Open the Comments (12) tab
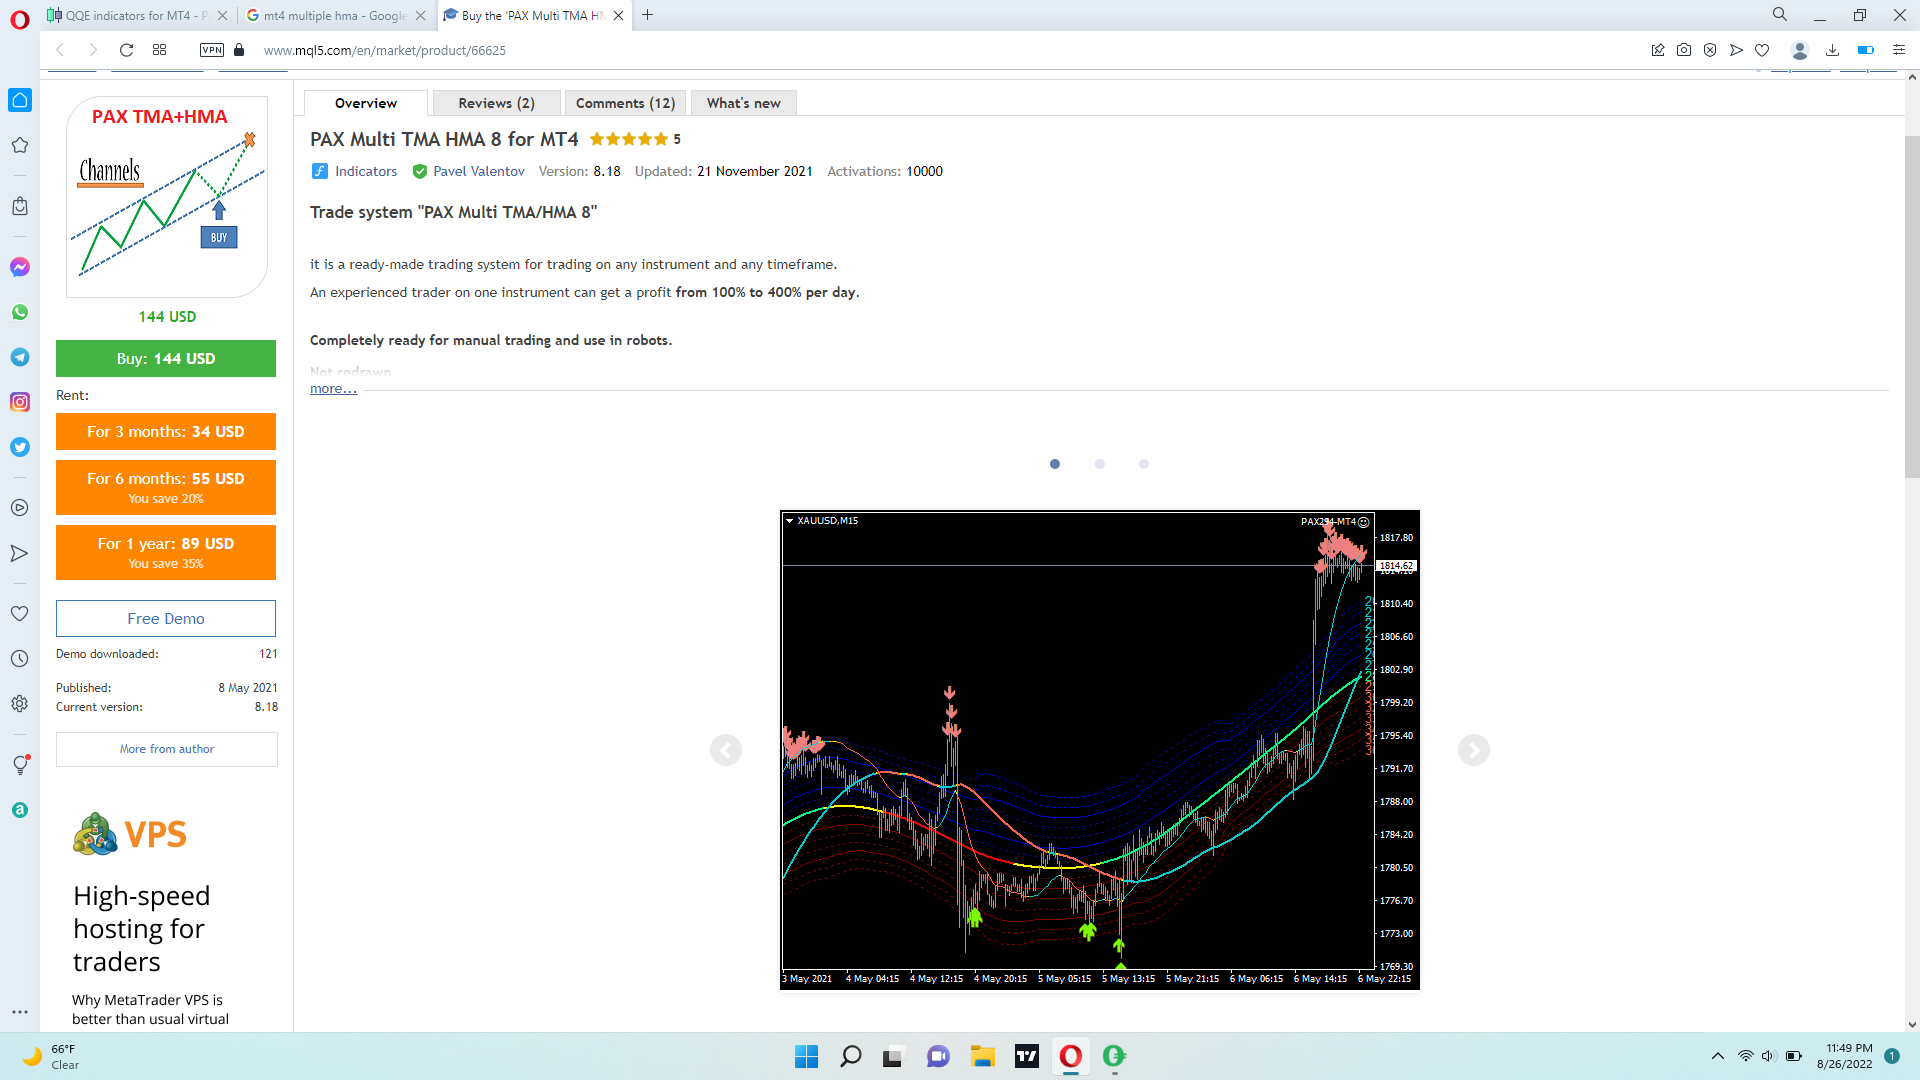This screenshot has width=1920, height=1080. click(x=625, y=103)
